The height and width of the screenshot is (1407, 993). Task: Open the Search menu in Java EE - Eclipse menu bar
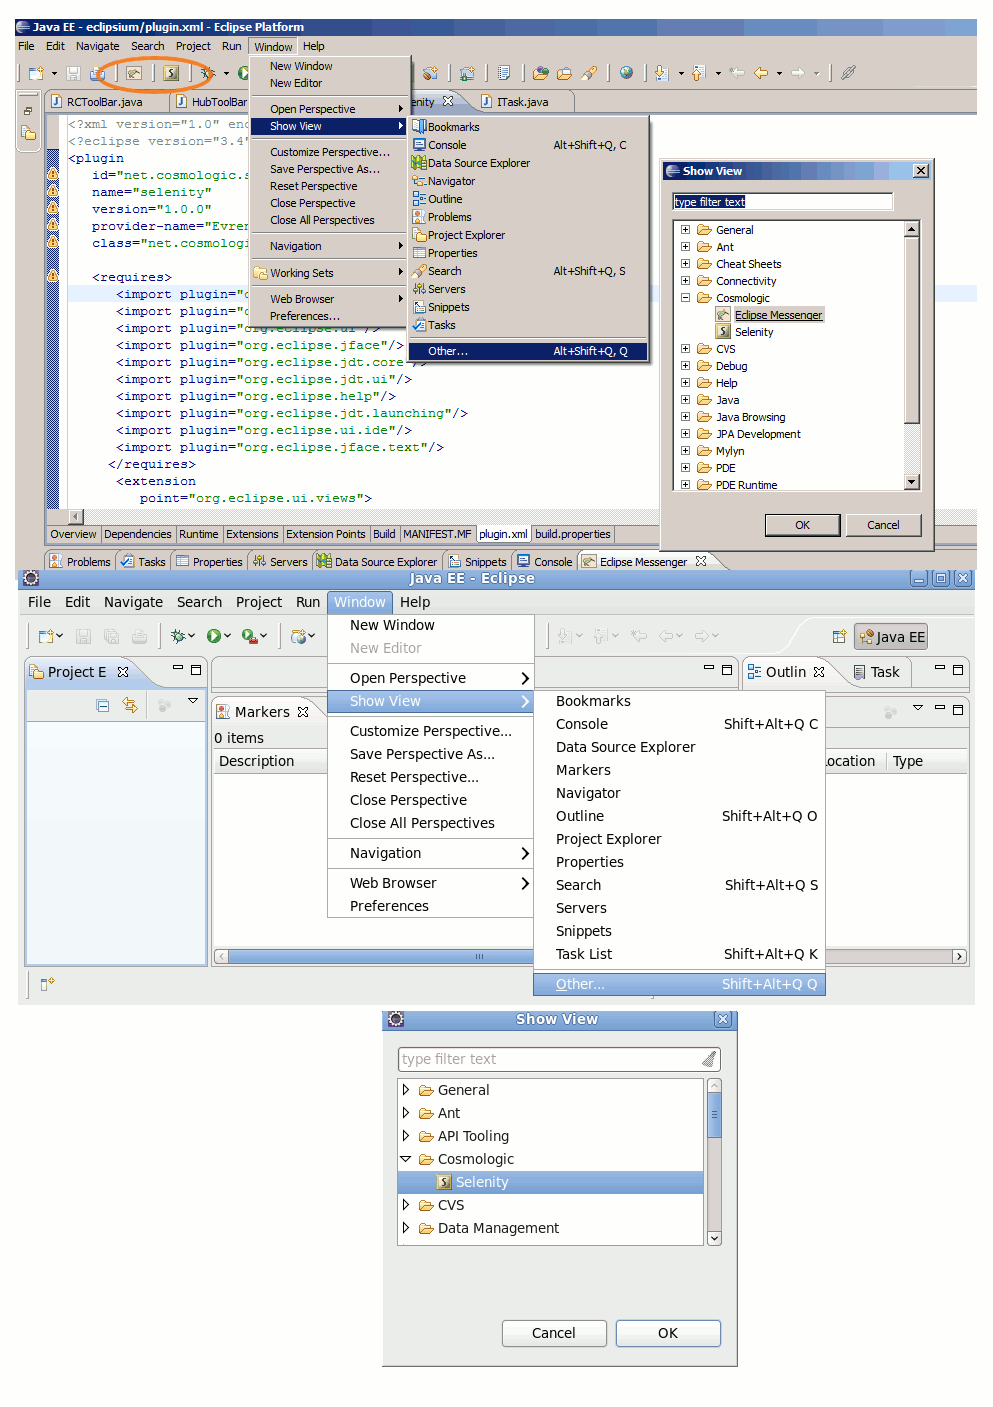tap(199, 602)
